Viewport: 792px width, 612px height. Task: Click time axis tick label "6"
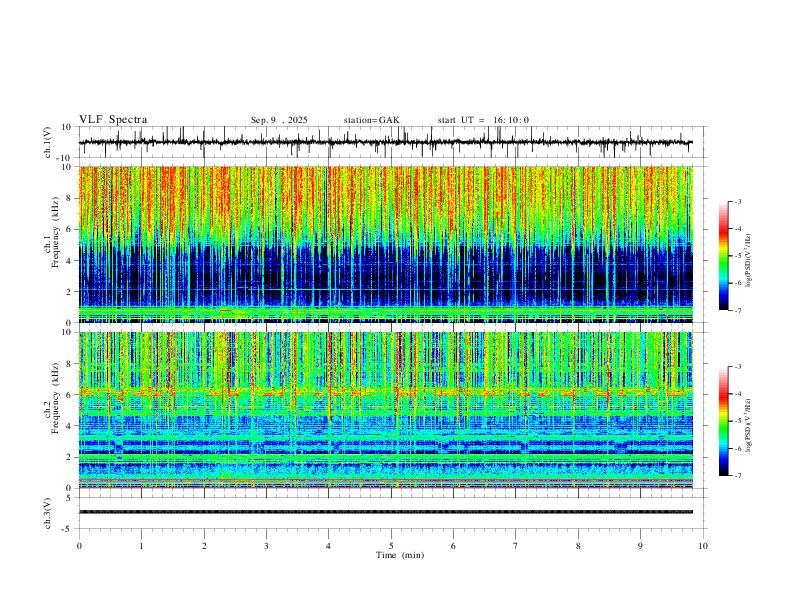click(454, 546)
